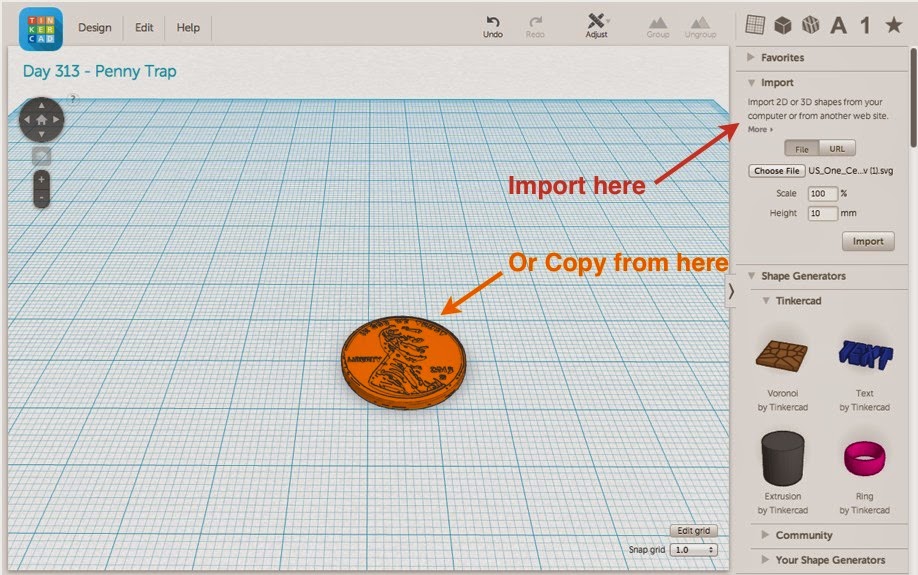This screenshot has height=575, width=918.
Task: Click the Tinkercad logo icon
Action: (40, 29)
